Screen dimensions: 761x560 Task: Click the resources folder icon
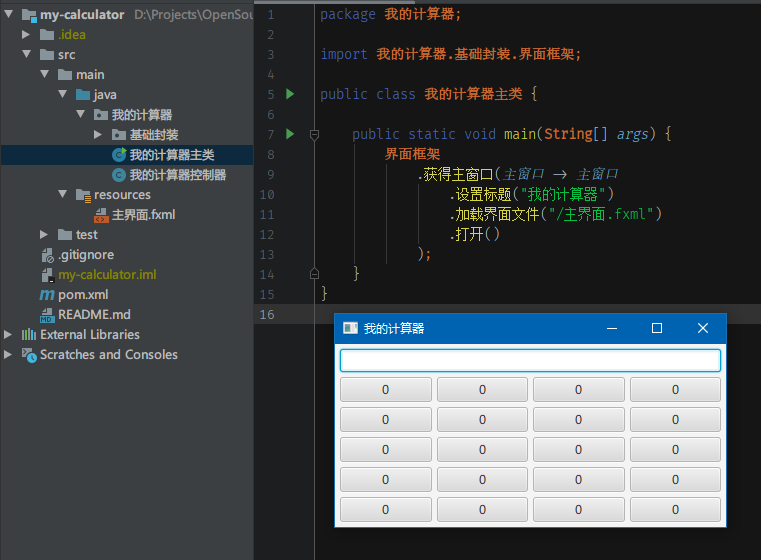83,195
